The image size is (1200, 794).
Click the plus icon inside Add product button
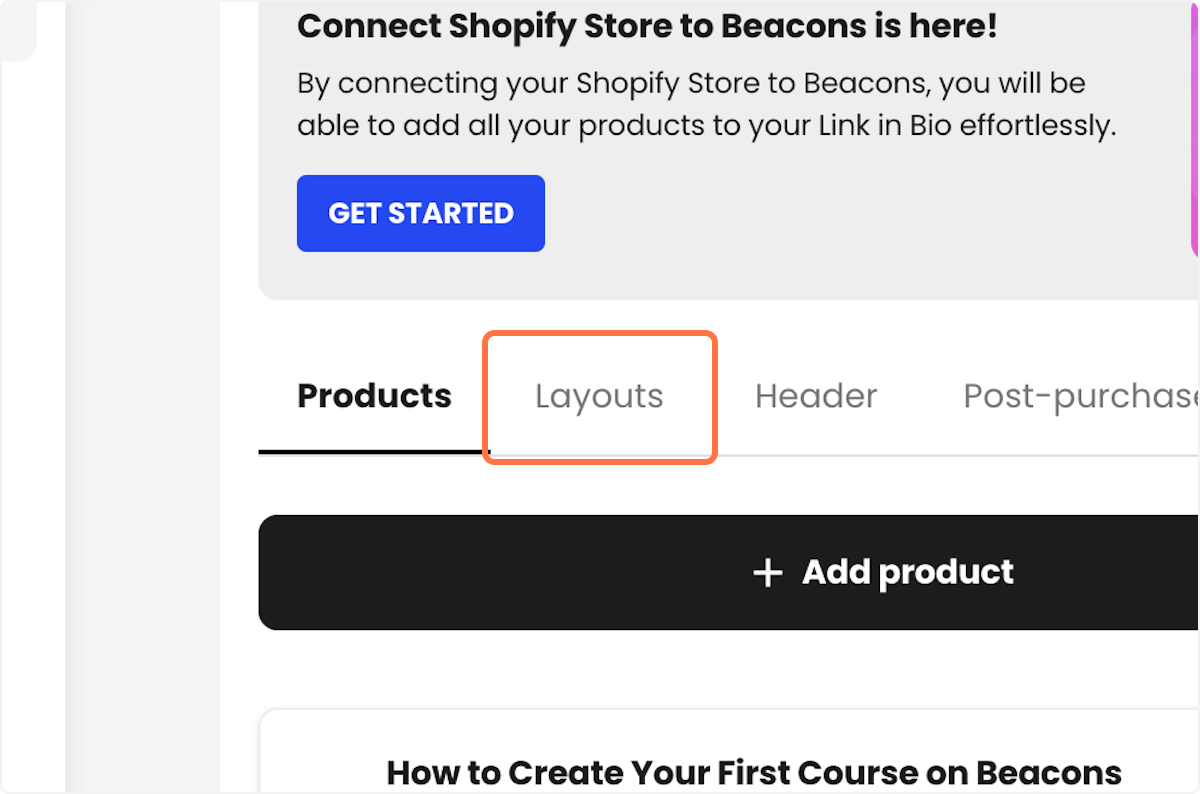tap(767, 572)
